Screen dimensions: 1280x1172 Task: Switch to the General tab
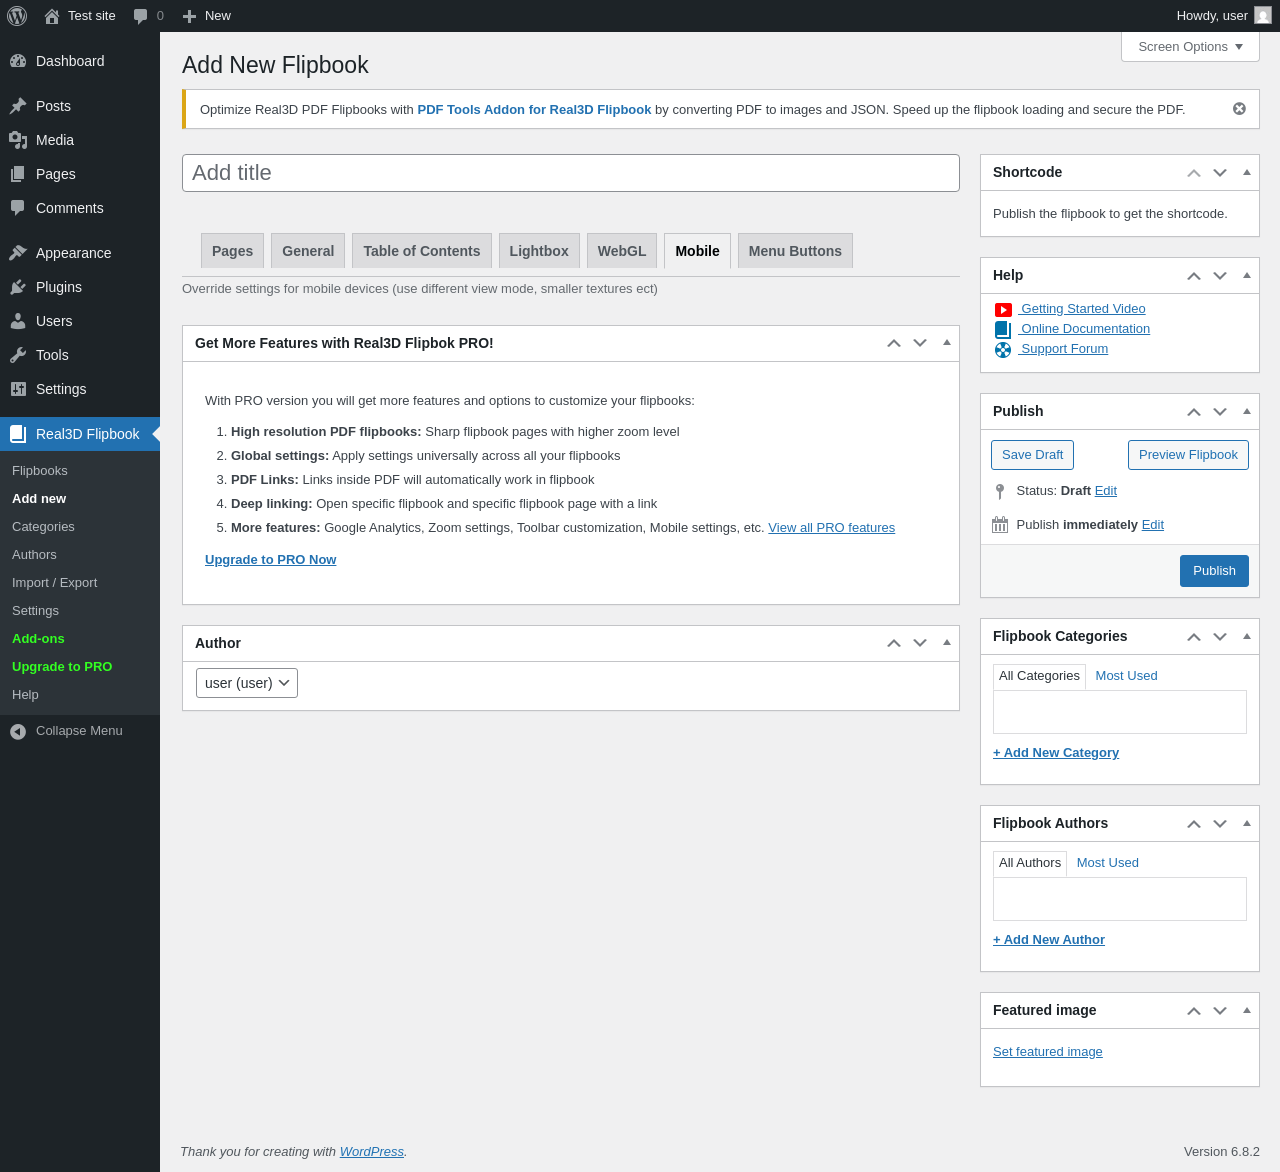pyautogui.click(x=308, y=251)
